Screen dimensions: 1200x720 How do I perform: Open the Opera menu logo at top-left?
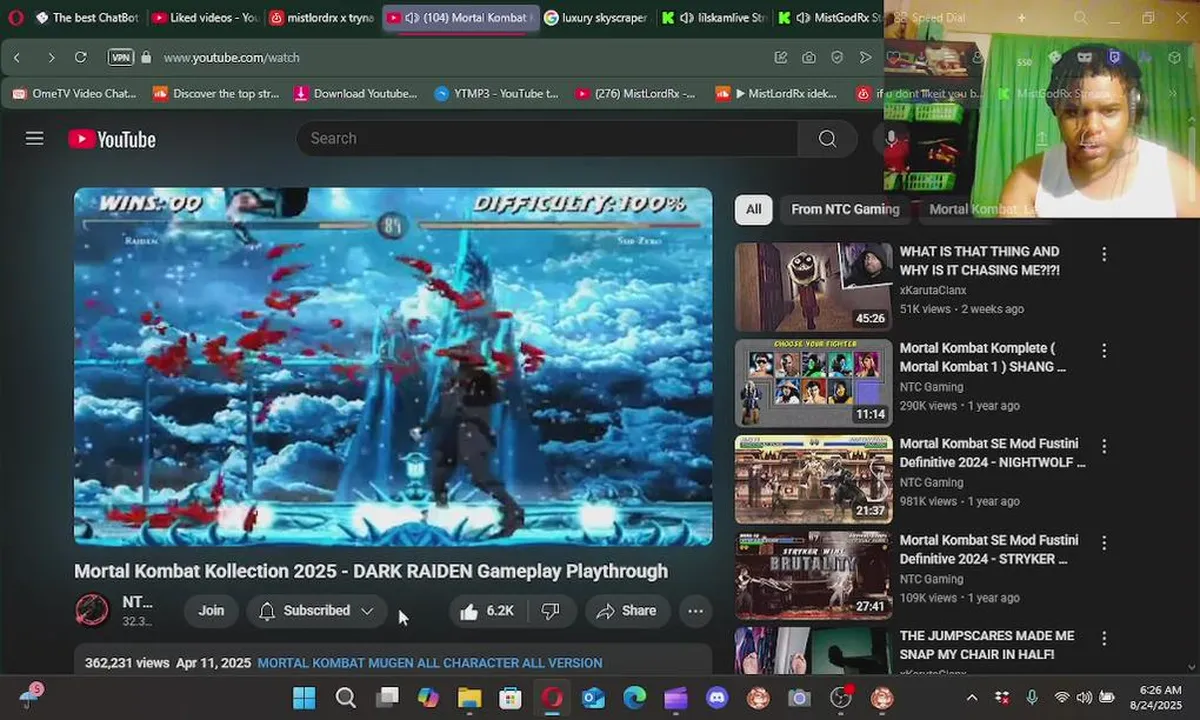pyautogui.click(x=15, y=18)
